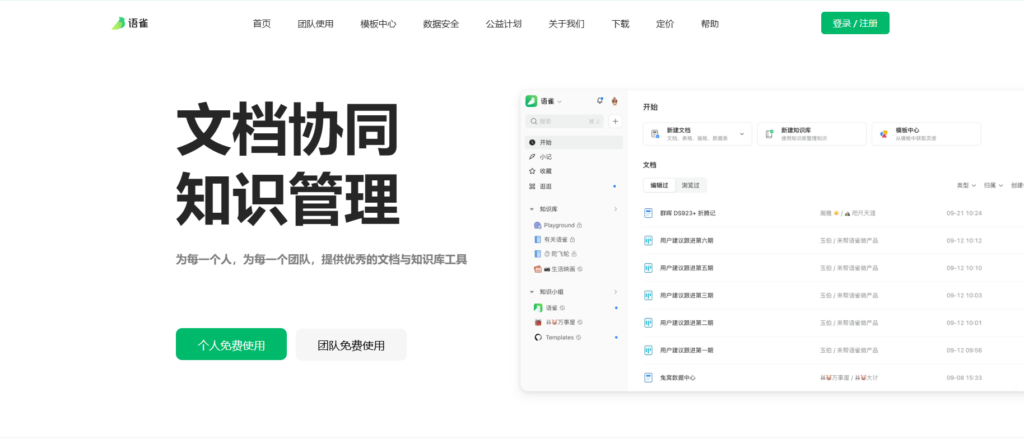Click the board icon beside 用户建议跟进第二期
This screenshot has height=439, width=1024.
[648, 323]
